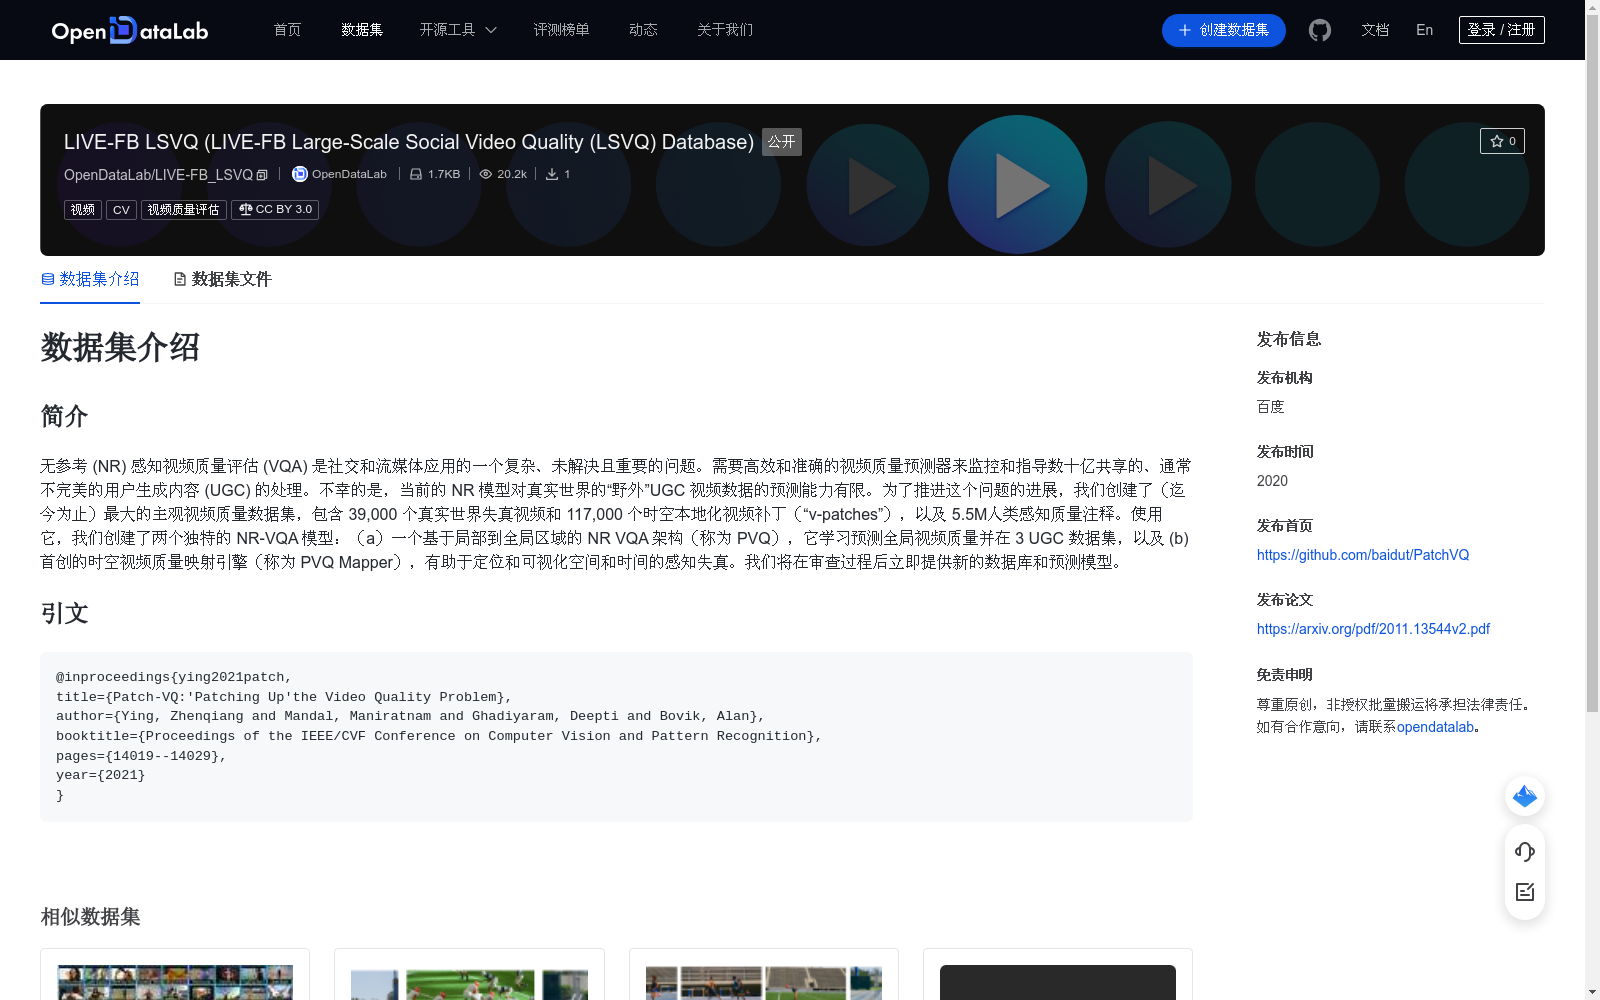The width and height of the screenshot is (1600, 1000).
Task: Click the 登录 / 注册 button
Action: (x=1501, y=30)
